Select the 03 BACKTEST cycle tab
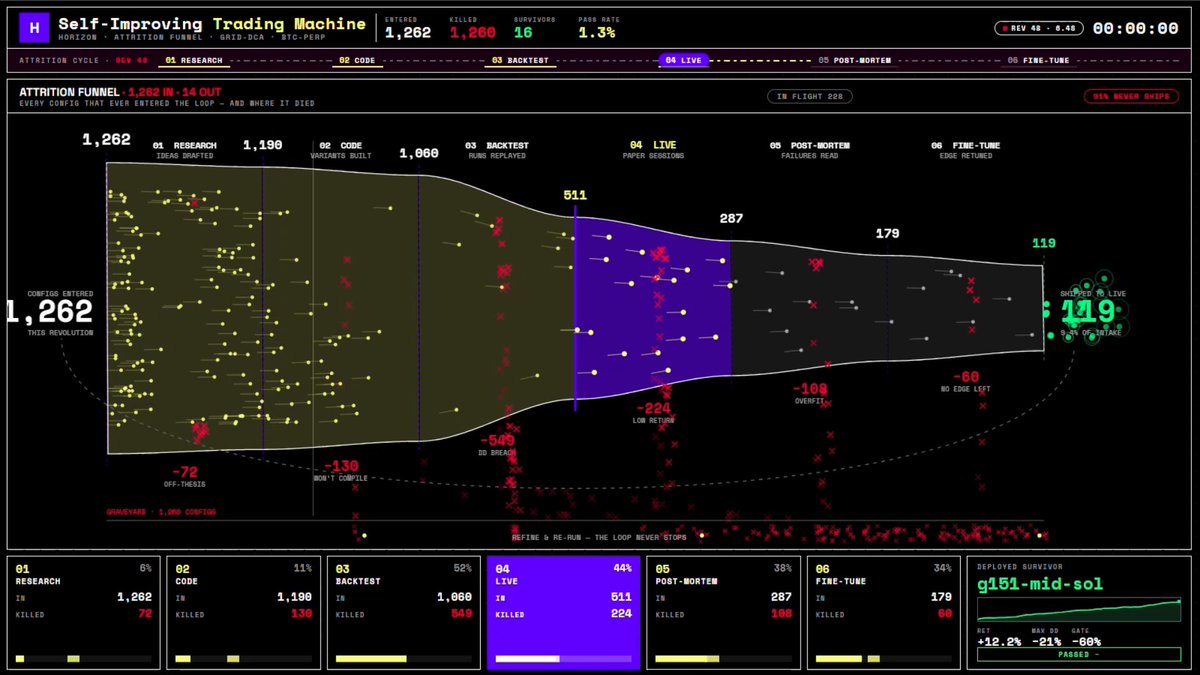1200x675 pixels. [x=518, y=60]
